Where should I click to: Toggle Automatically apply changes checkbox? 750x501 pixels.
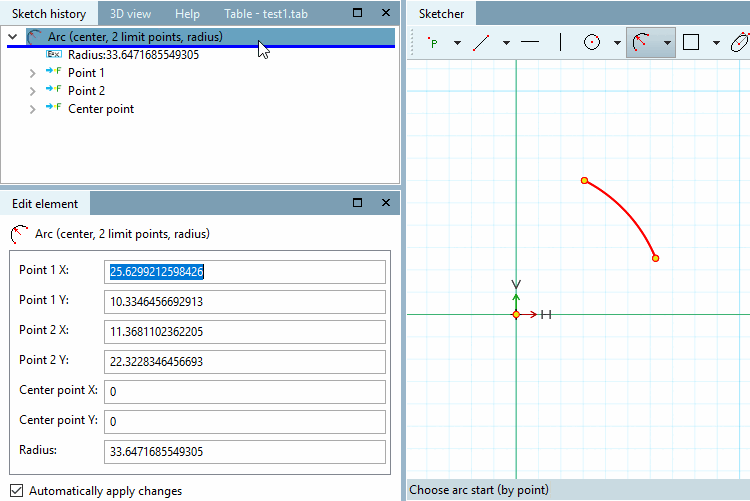pyautogui.click(x=16, y=491)
